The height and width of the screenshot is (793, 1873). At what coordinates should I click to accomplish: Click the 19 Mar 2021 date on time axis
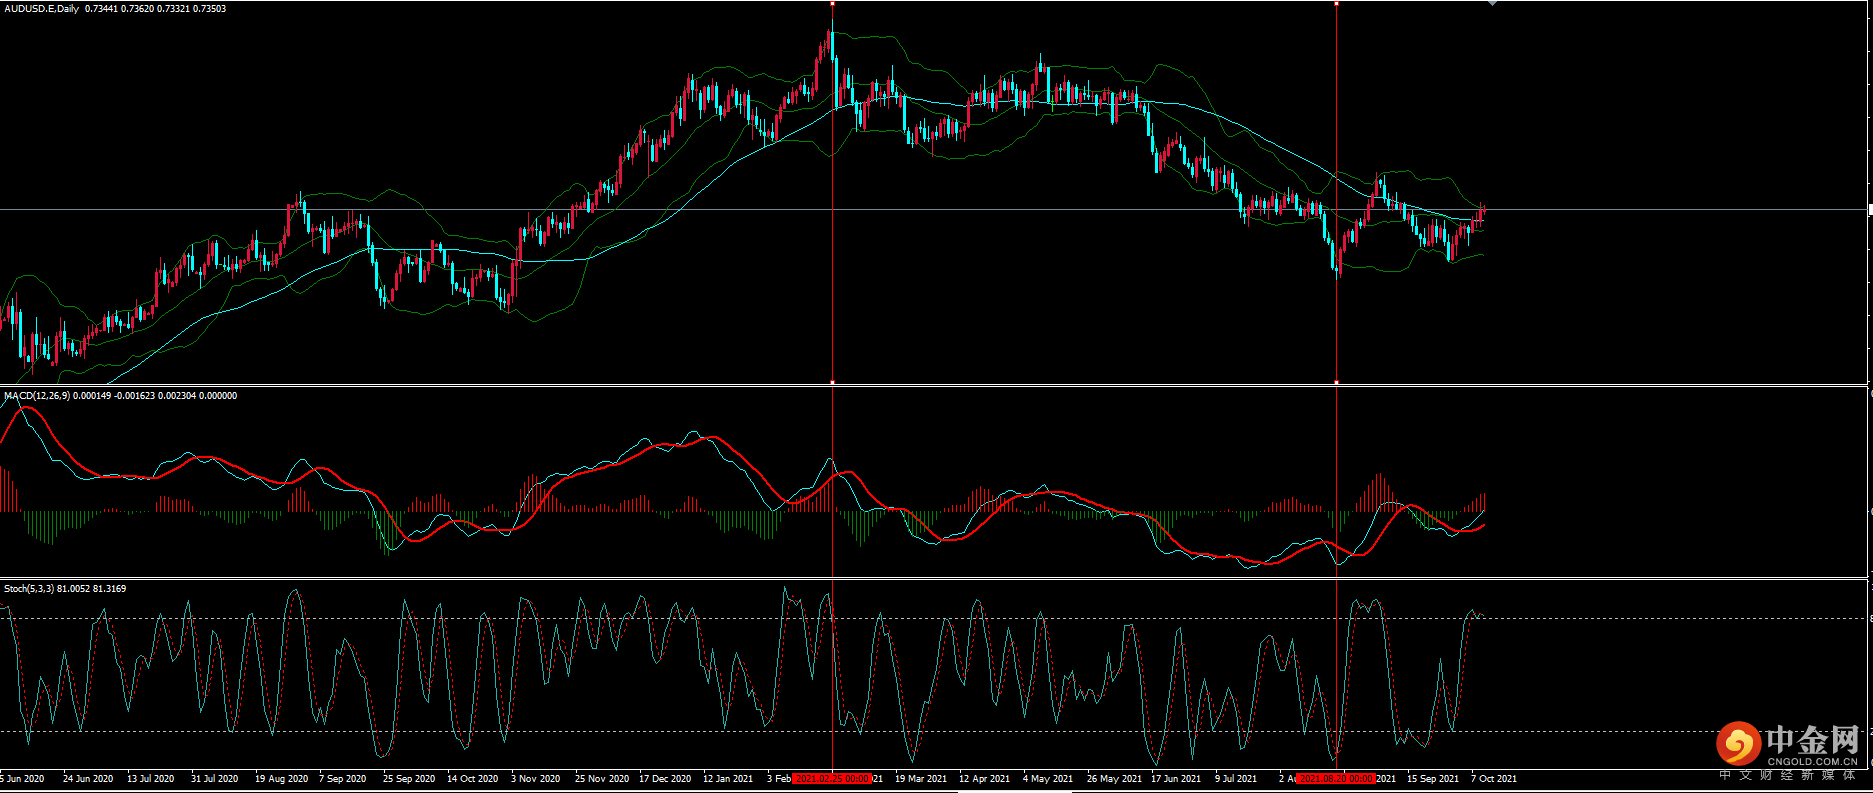[x=920, y=779]
